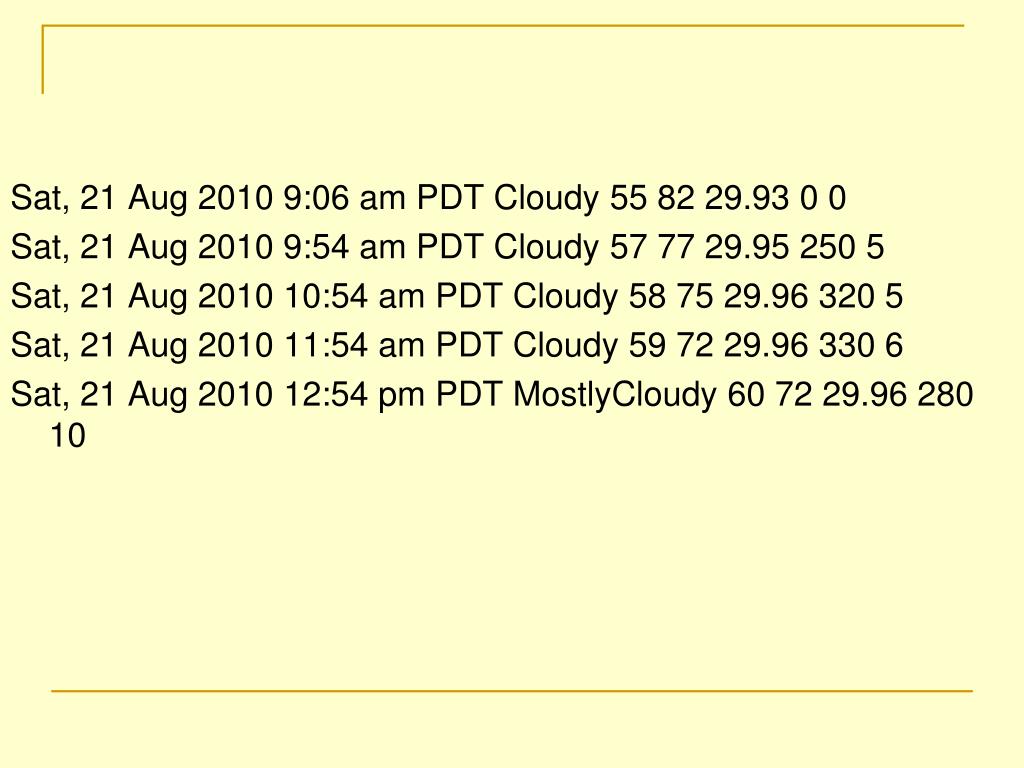
Task: Click the 10:54 am time value
Action: pos(354,296)
